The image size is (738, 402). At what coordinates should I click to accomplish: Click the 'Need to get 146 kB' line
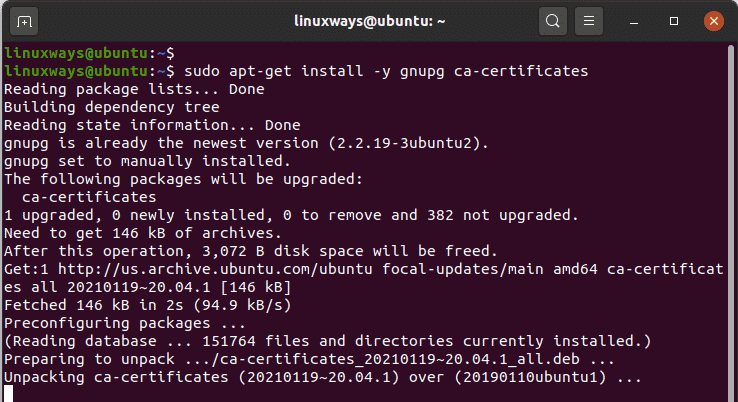[x=143, y=233]
